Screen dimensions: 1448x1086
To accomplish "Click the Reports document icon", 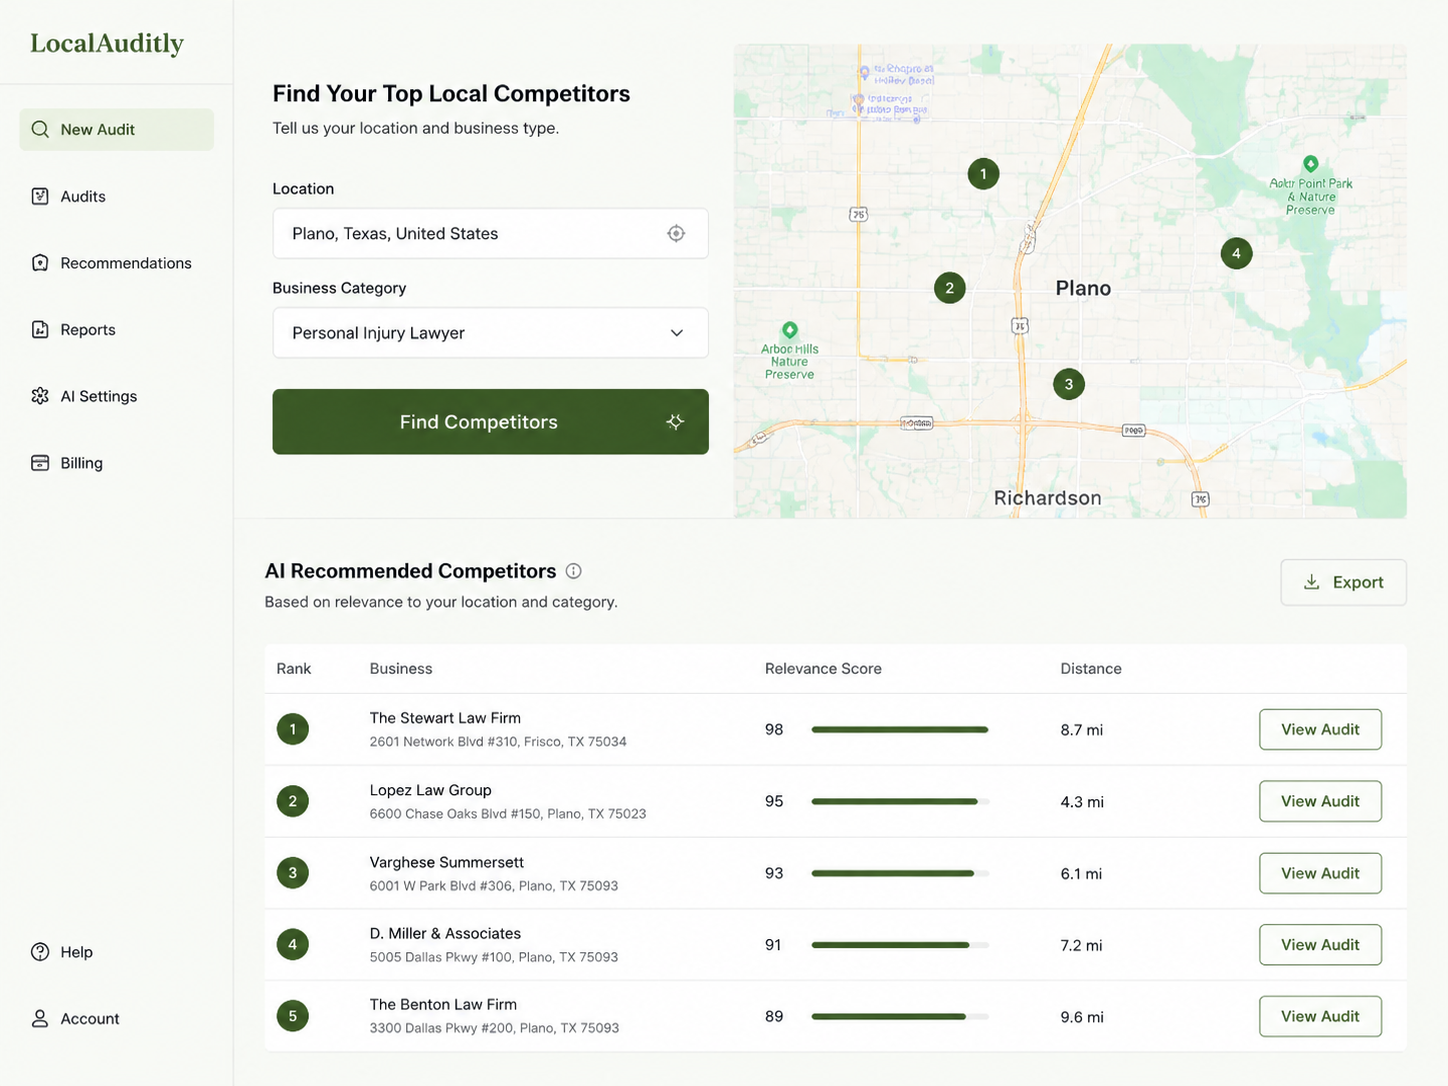I will (x=40, y=329).
